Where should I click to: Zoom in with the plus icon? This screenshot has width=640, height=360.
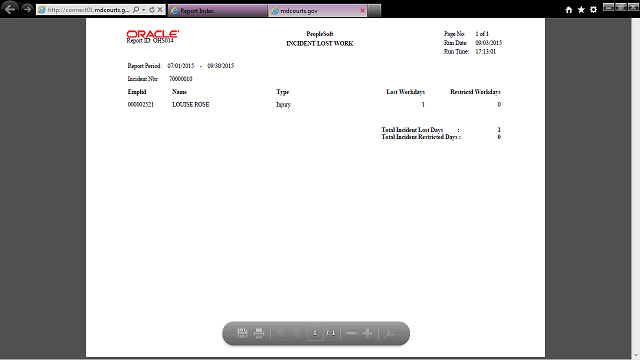[x=367, y=333]
